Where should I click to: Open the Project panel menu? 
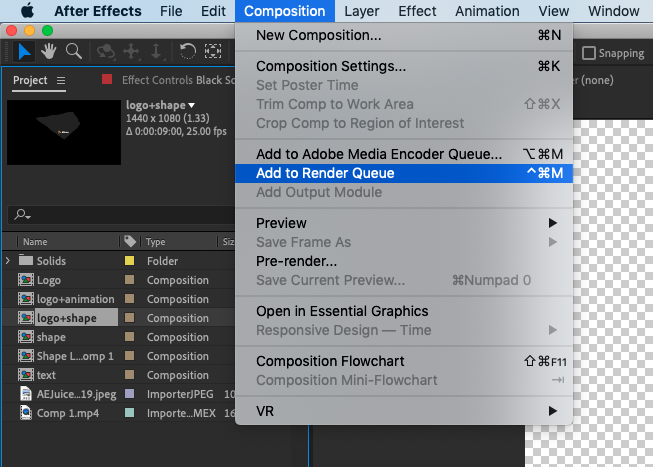click(x=61, y=81)
